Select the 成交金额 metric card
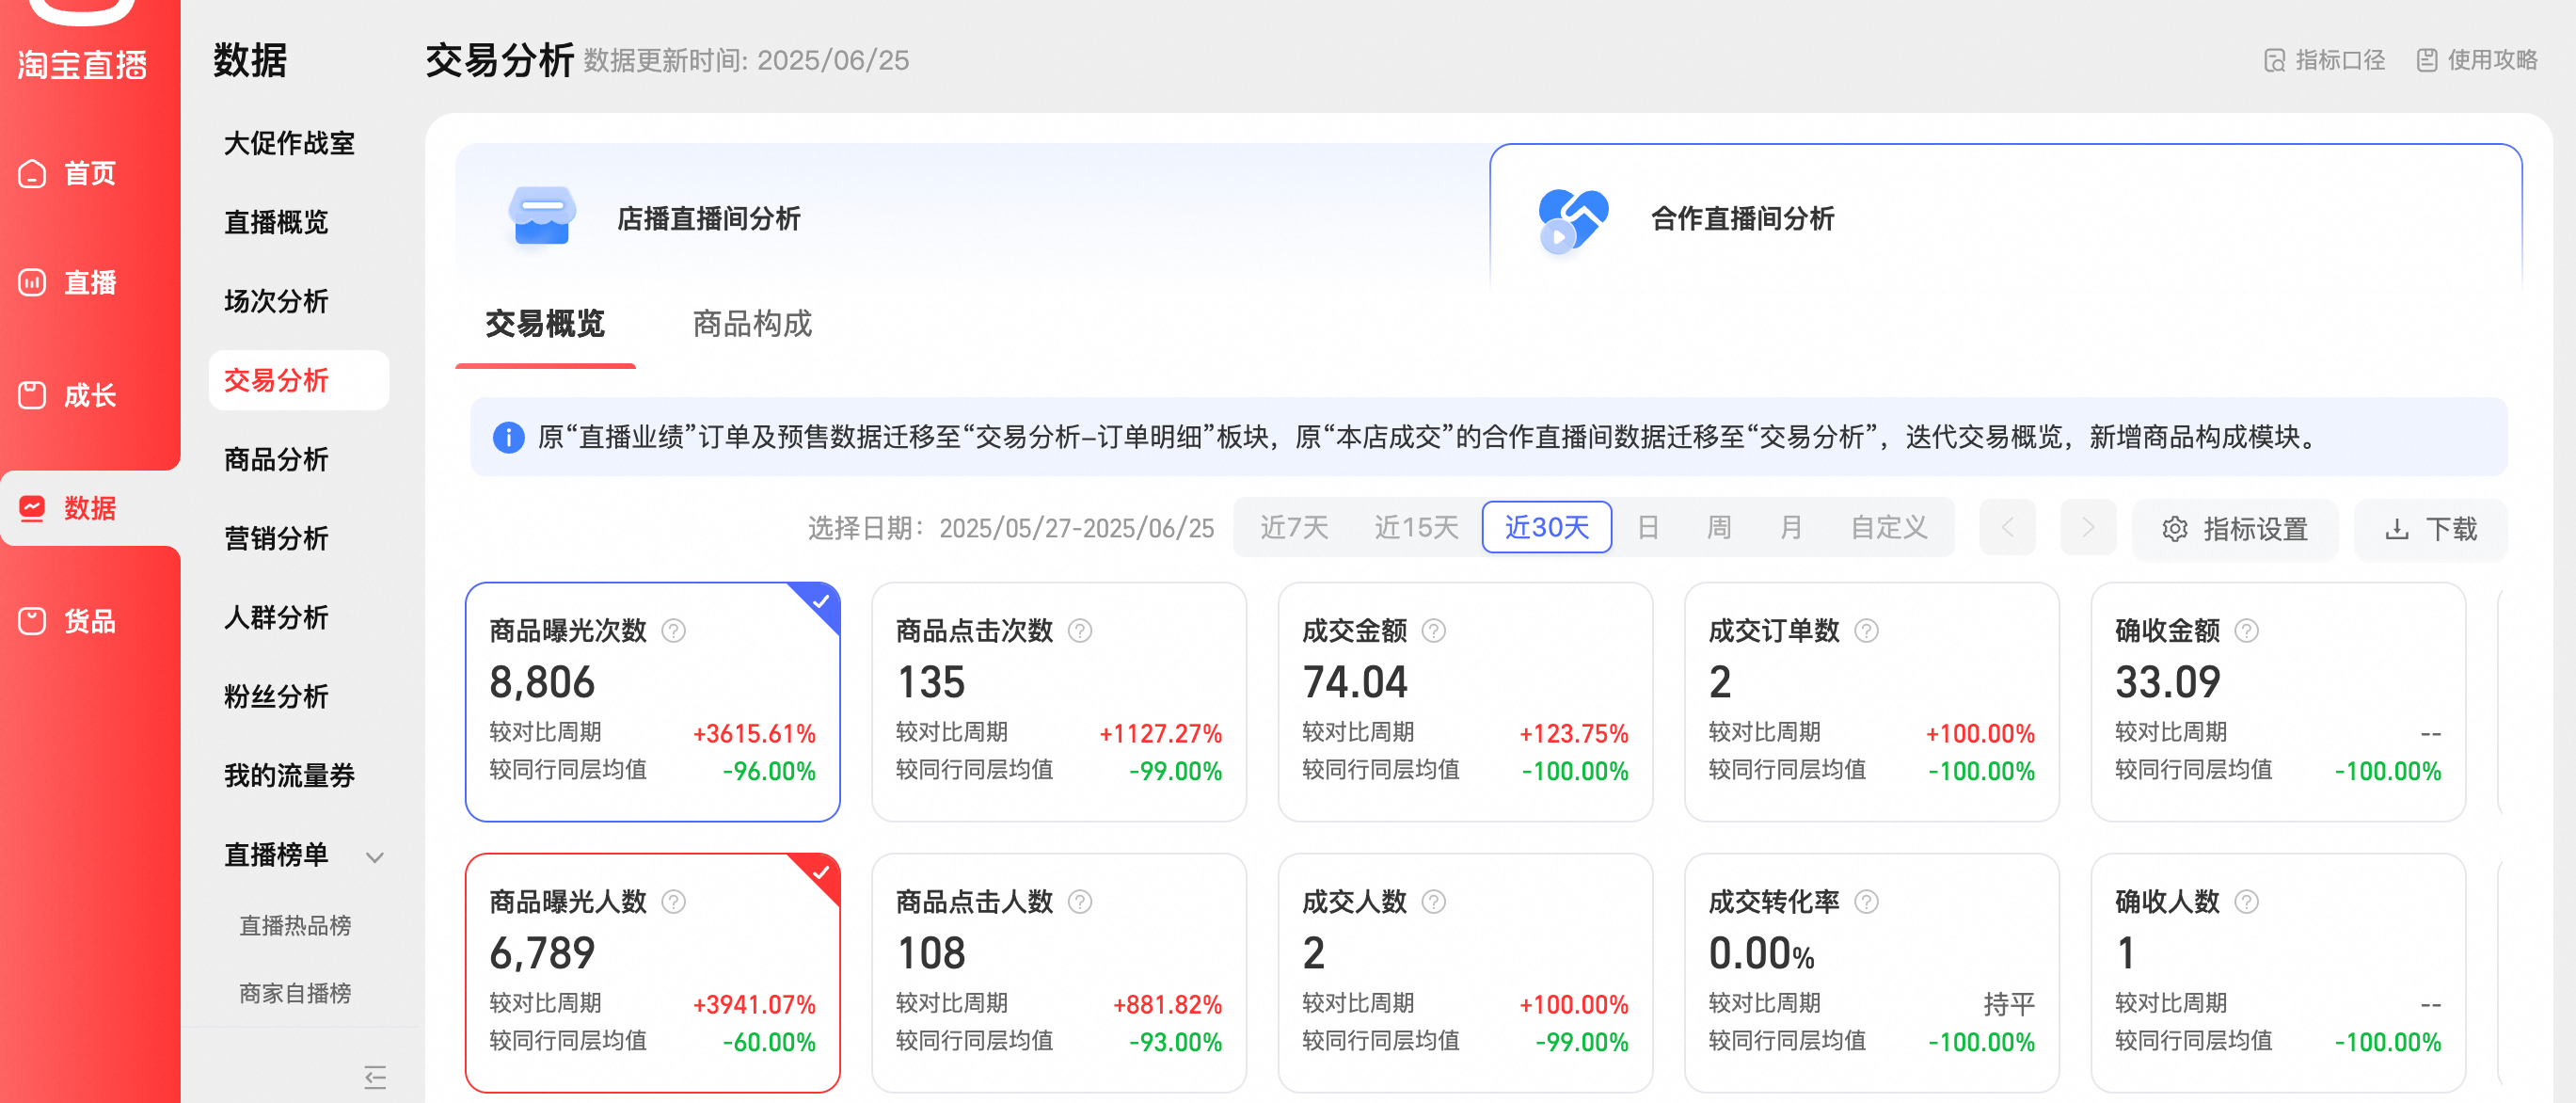 coord(1465,702)
